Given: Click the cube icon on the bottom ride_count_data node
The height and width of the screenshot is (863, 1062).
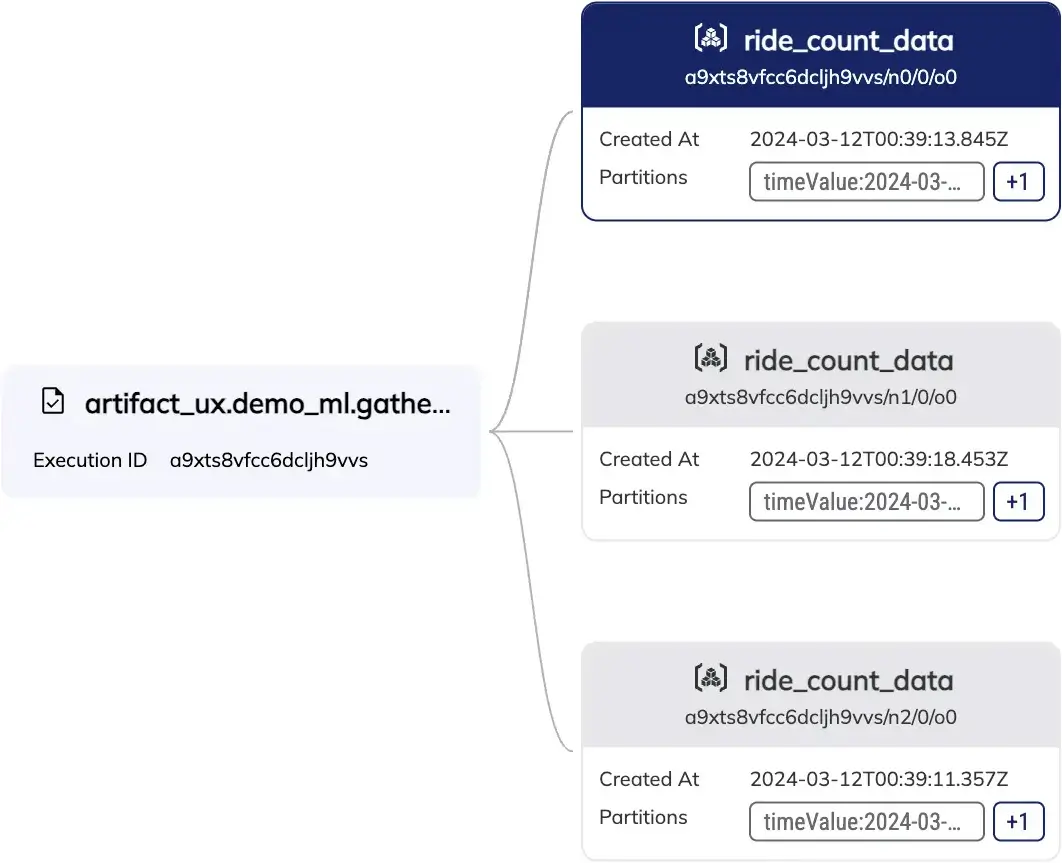Looking at the screenshot, I should pos(710,678).
